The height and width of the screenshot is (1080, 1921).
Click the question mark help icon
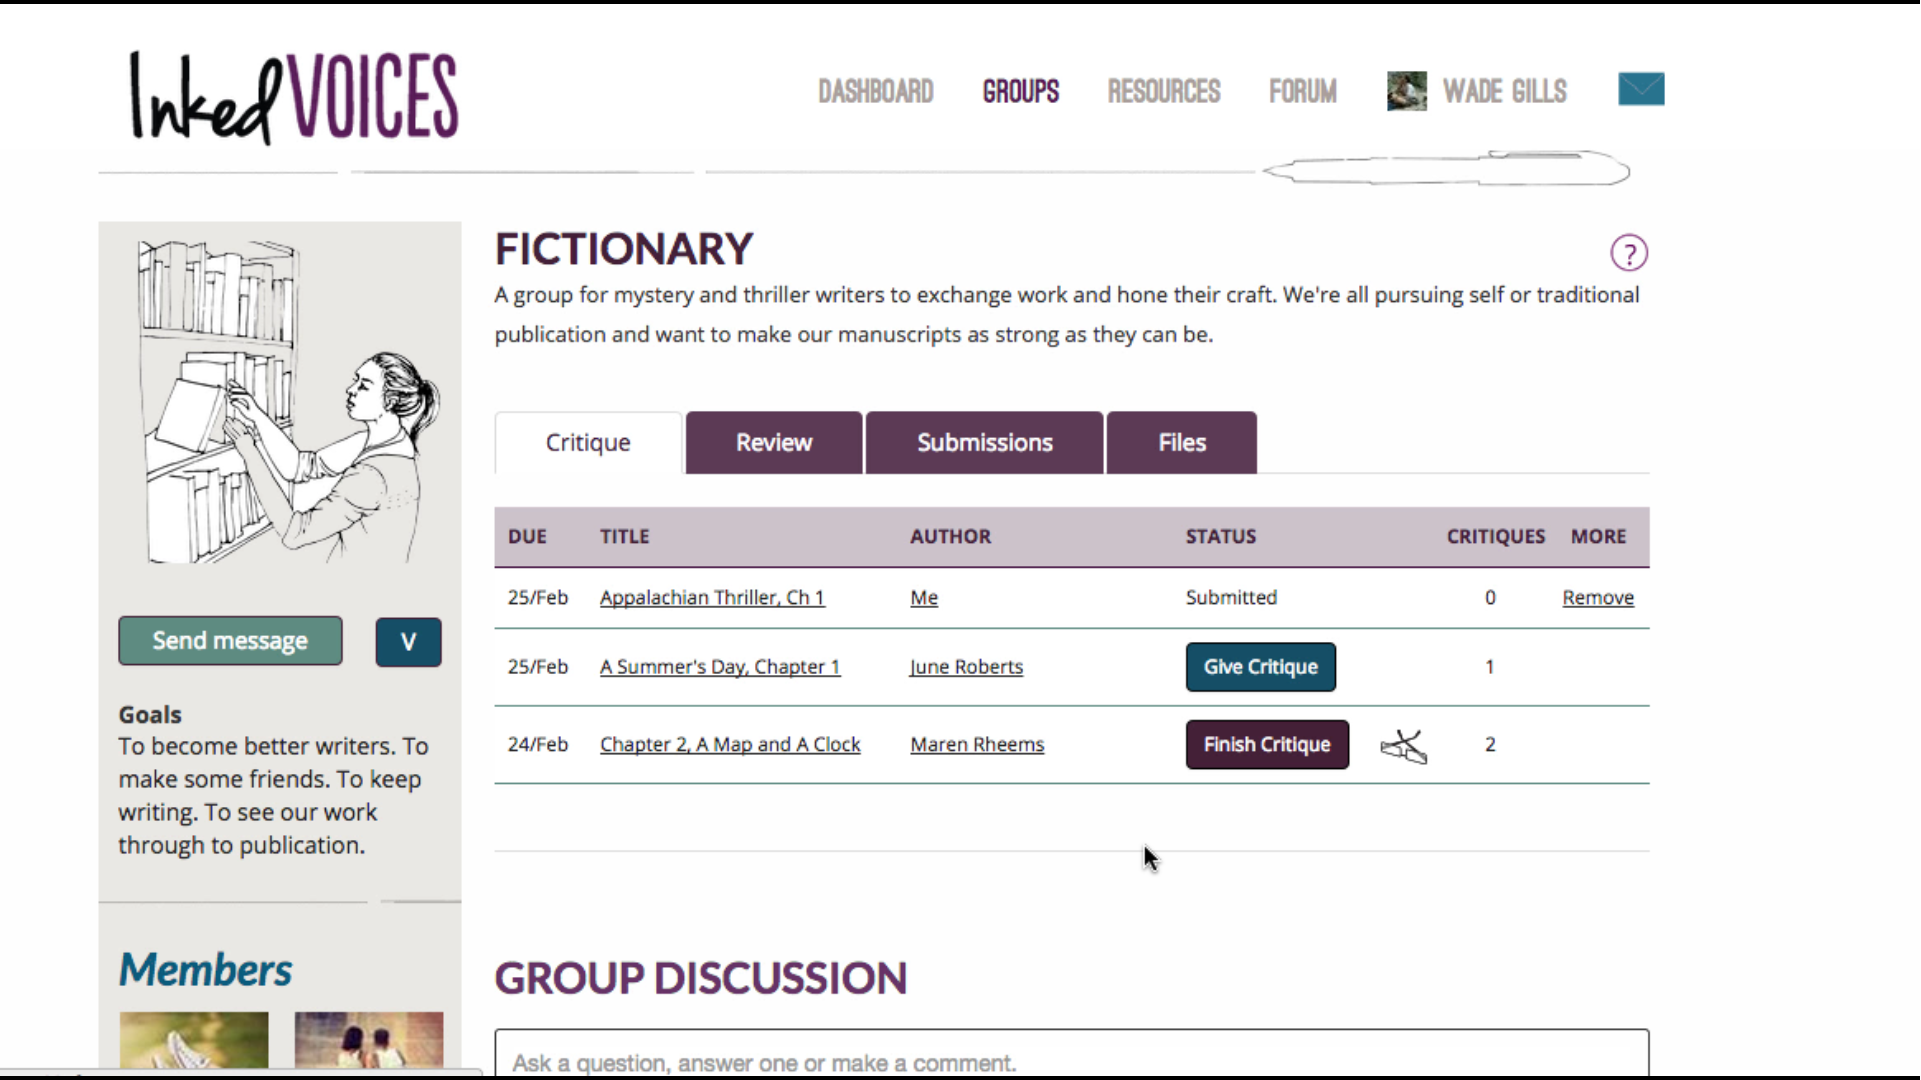click(x=1628, y=253)
